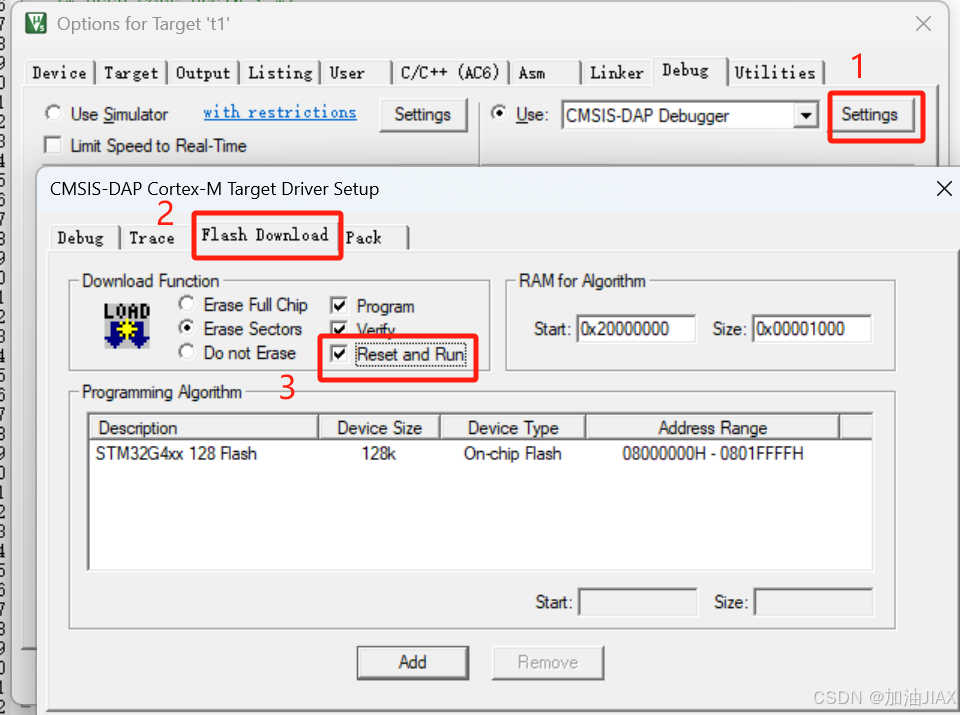Open the 'with restrictions' link

(x=279, y=113)
